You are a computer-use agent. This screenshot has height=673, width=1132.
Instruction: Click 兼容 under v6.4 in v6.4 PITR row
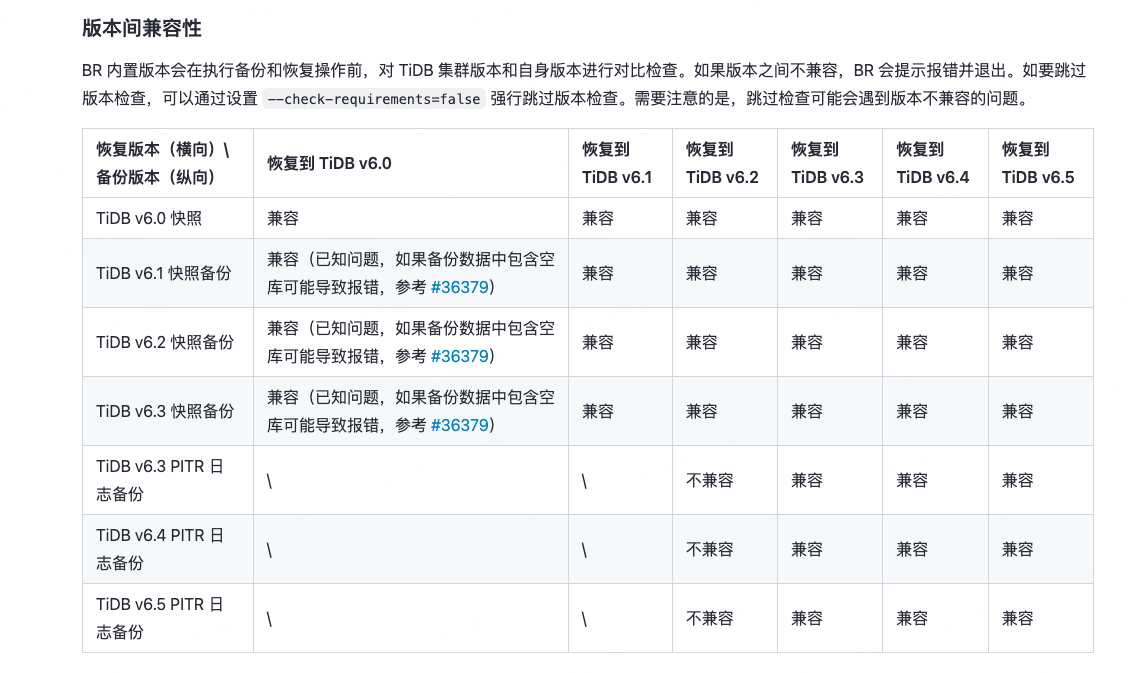tap(913, 550)
